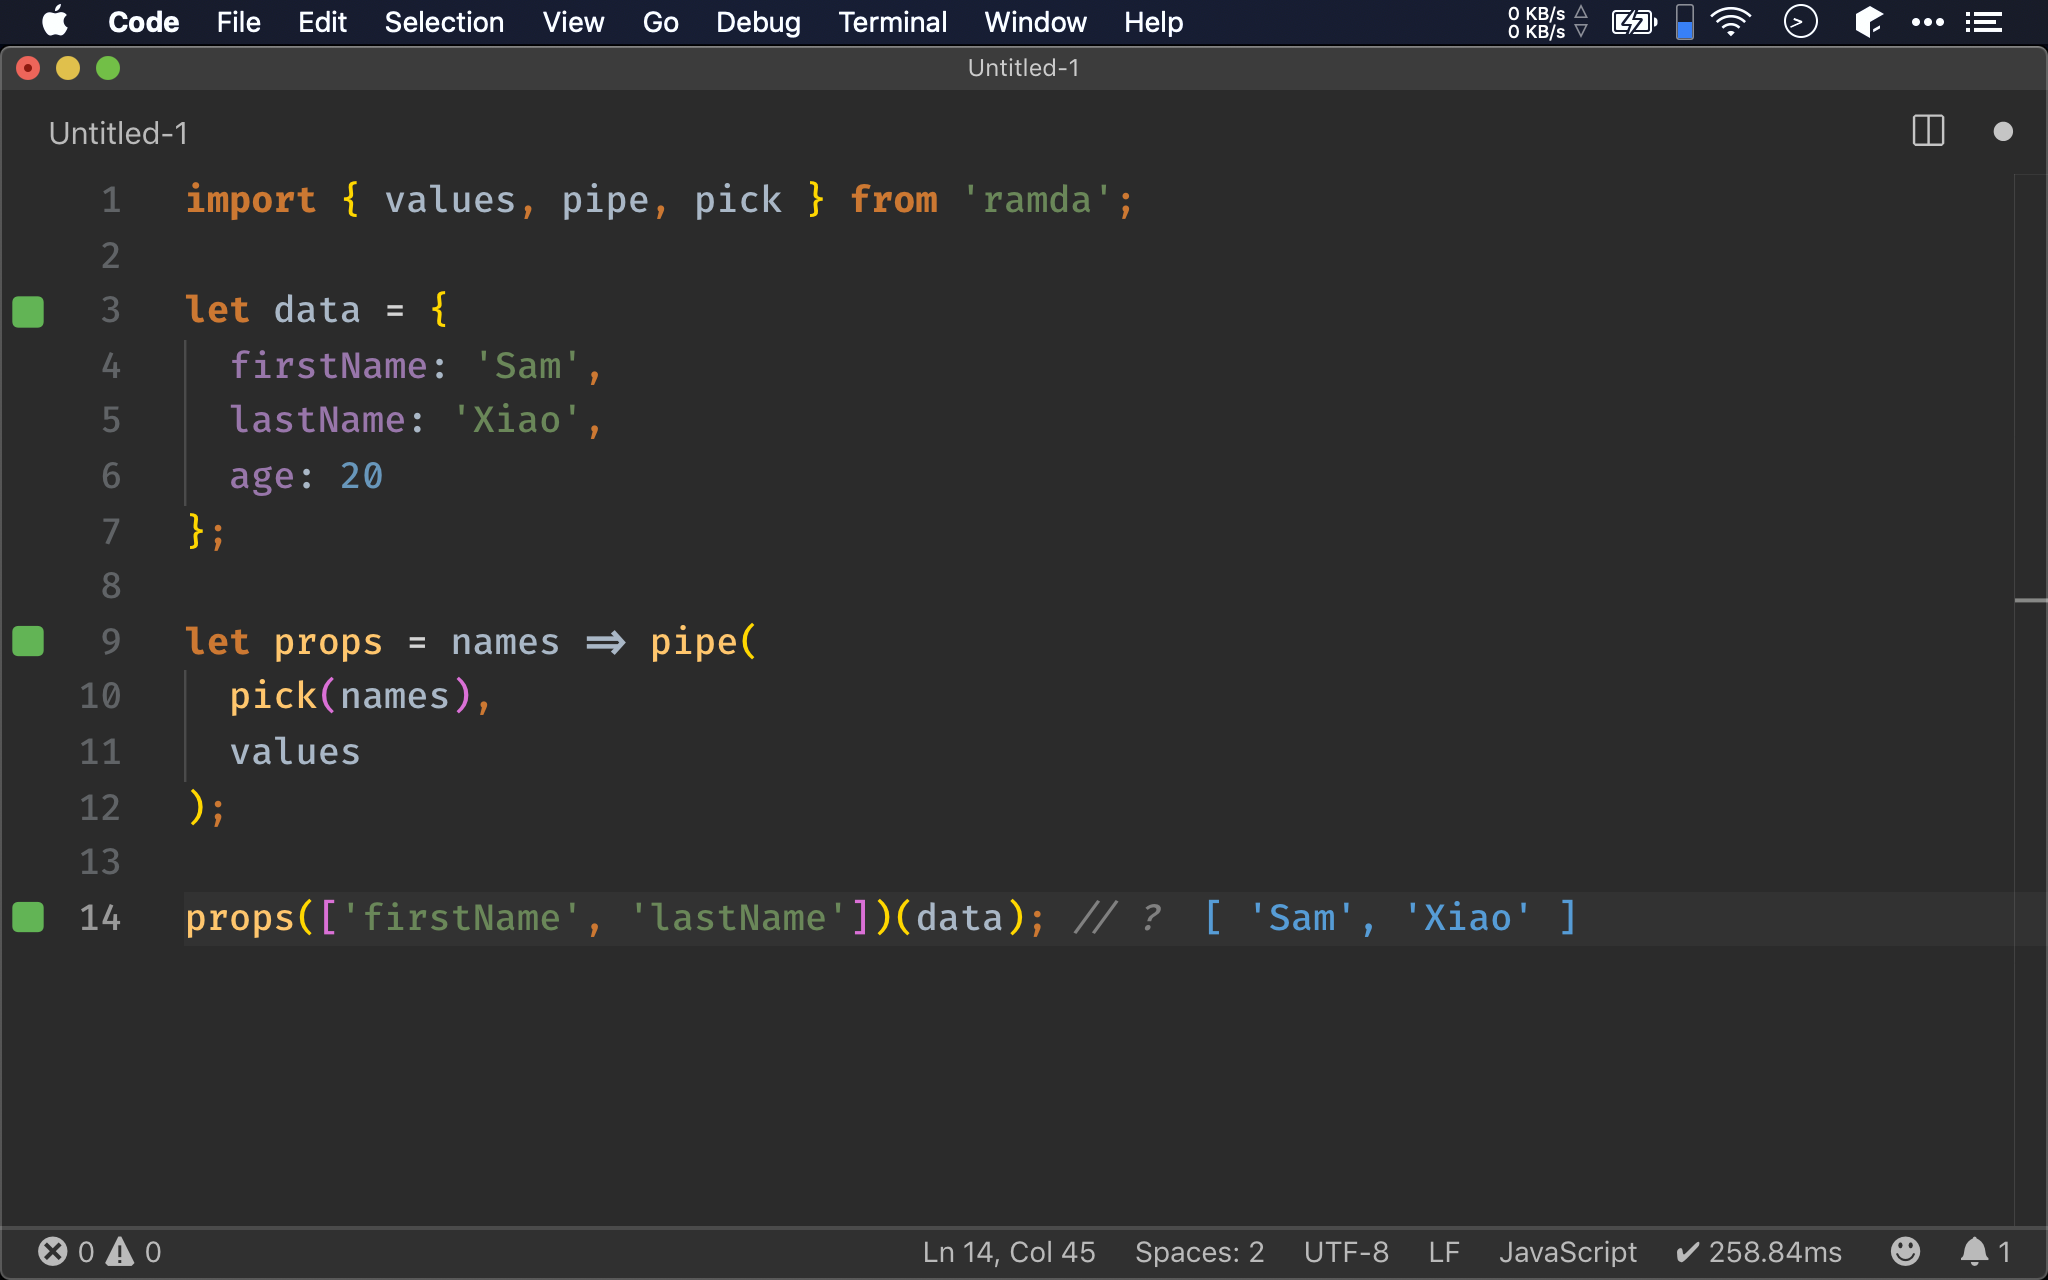
Task: Open the Wi-Fi menu
Action: coord(1731,22)
